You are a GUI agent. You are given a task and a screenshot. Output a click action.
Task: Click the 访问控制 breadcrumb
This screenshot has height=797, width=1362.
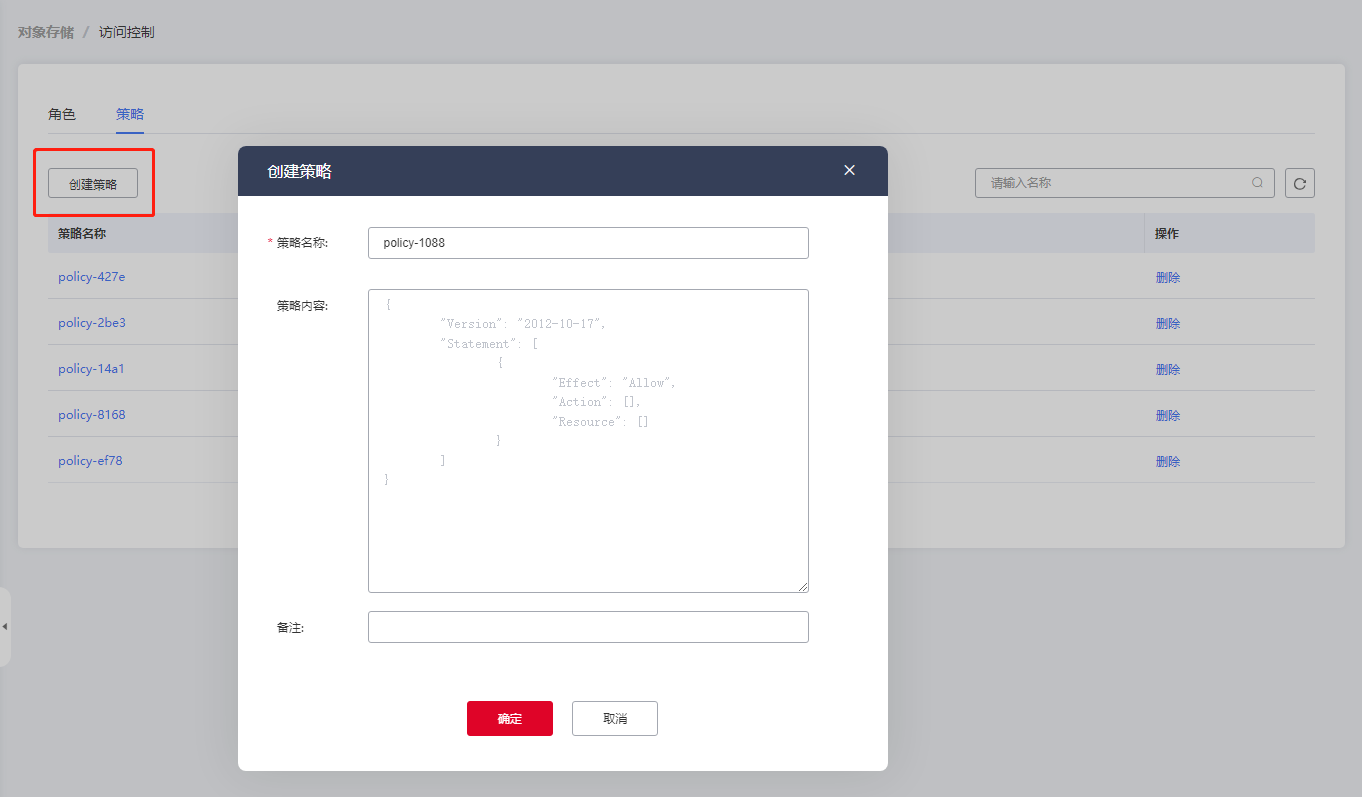pos(127,32)
